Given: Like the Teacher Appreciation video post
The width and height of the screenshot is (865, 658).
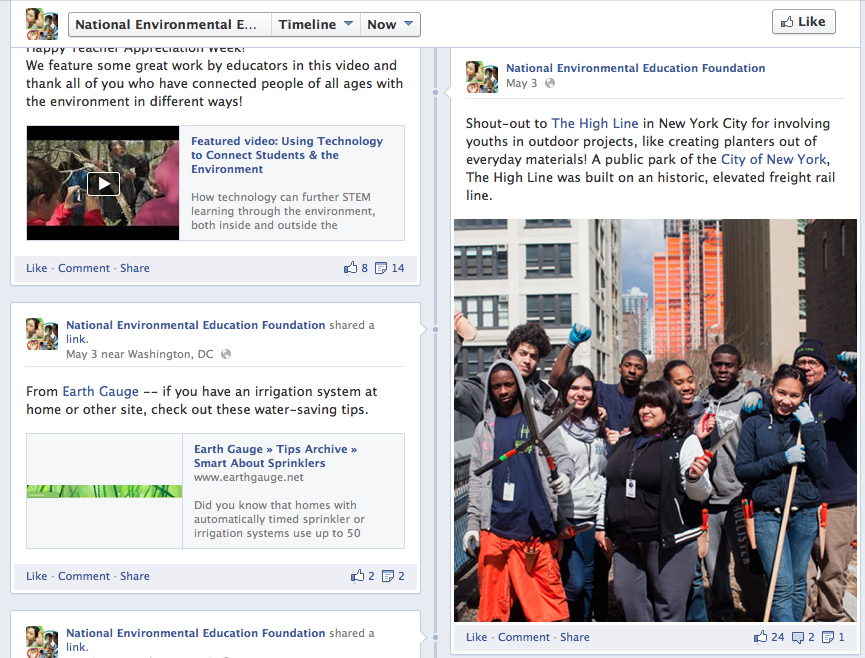Looking at the screenshot, I should pyautogui.click(x=36, y=268).
